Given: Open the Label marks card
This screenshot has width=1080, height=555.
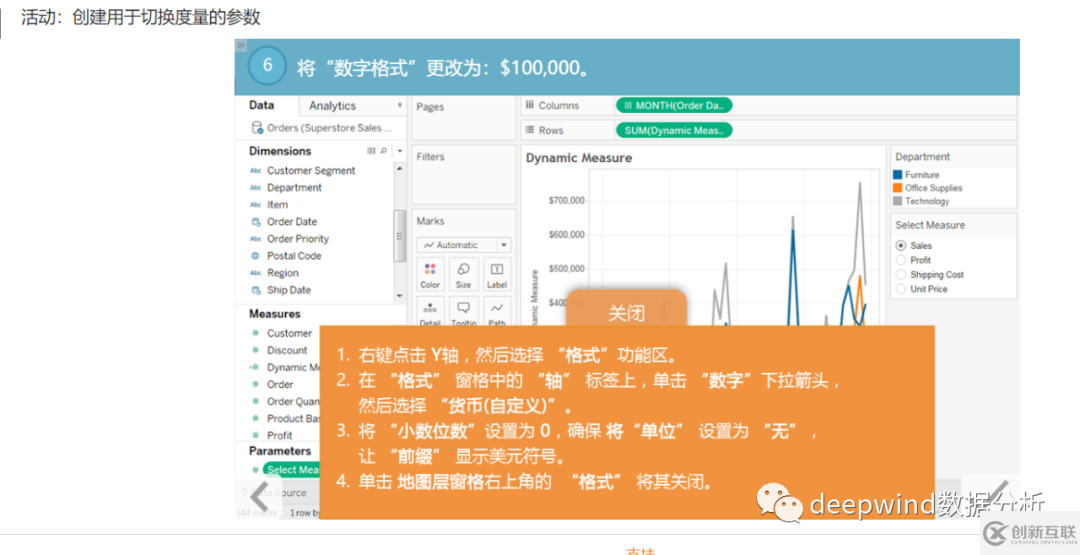Looking at the screenshot, I should [497, 275].
